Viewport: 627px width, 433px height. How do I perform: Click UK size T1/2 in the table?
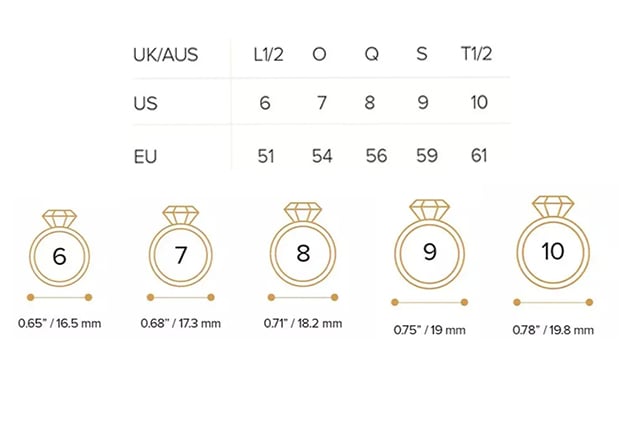(479, 54)
